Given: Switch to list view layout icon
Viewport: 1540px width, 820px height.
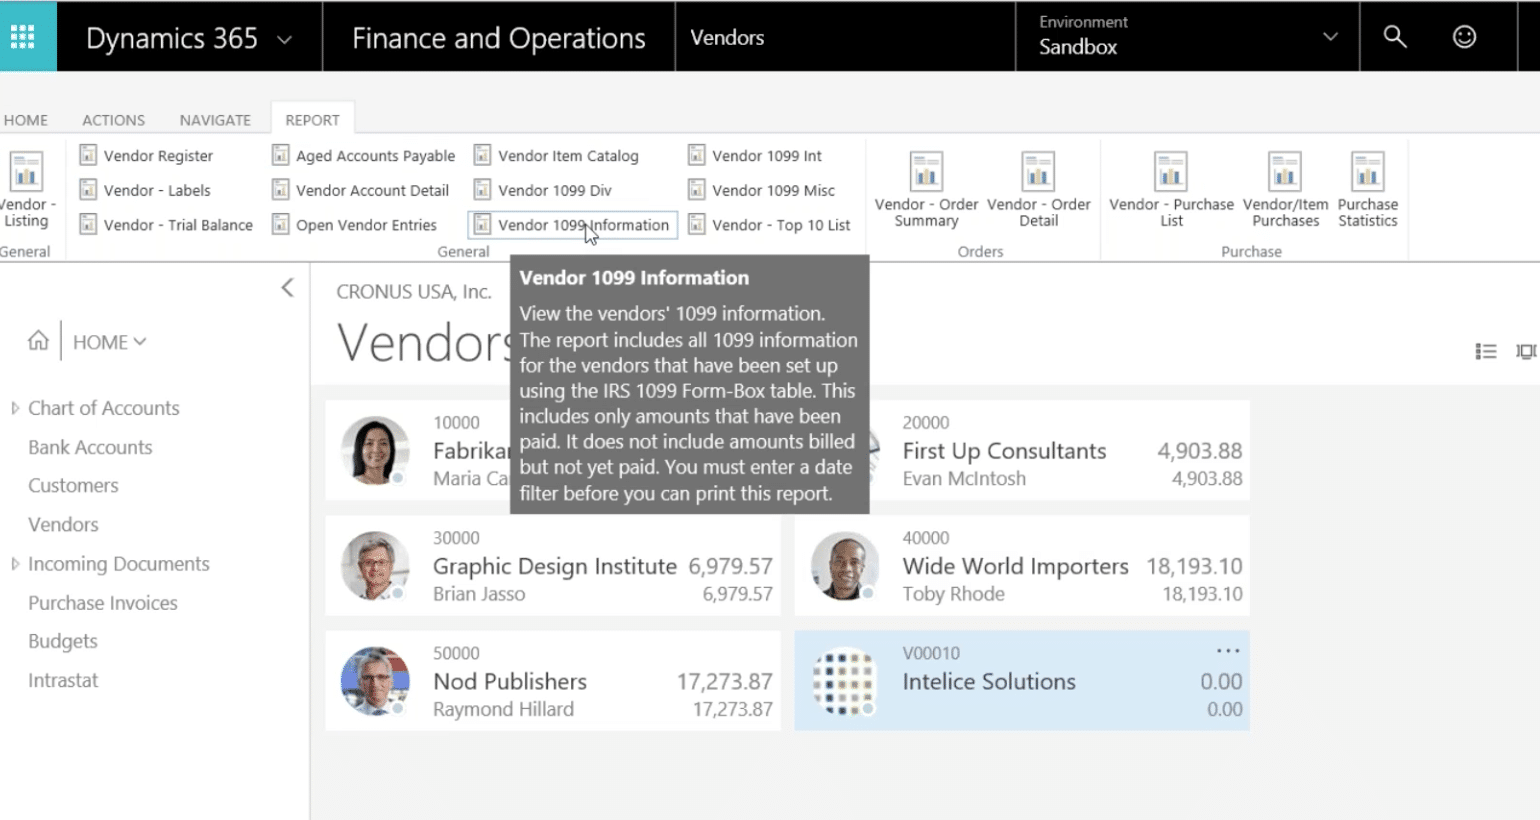Looking at the screenshot, I should tap(1486, 351).
